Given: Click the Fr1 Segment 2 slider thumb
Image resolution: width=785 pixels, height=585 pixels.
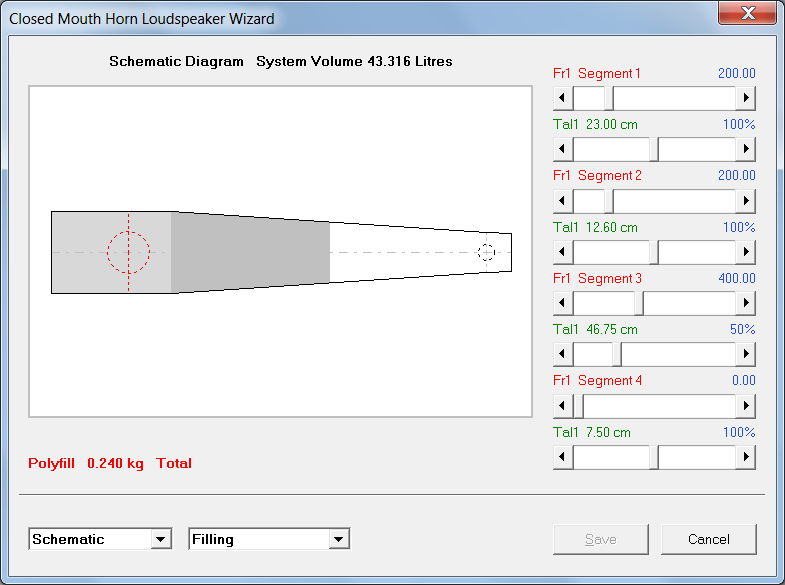Looking at the screenshot, I should (x=609, y=201).
